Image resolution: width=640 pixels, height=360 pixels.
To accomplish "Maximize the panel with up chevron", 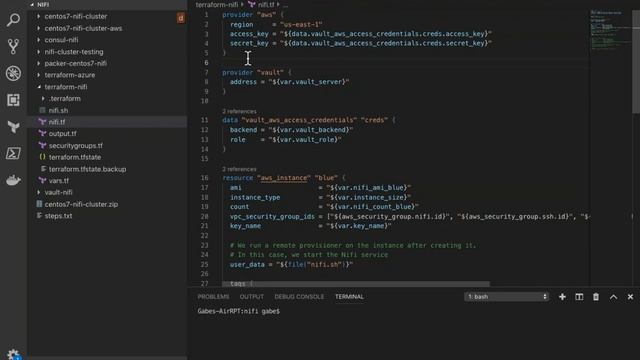I will point(613,297).
